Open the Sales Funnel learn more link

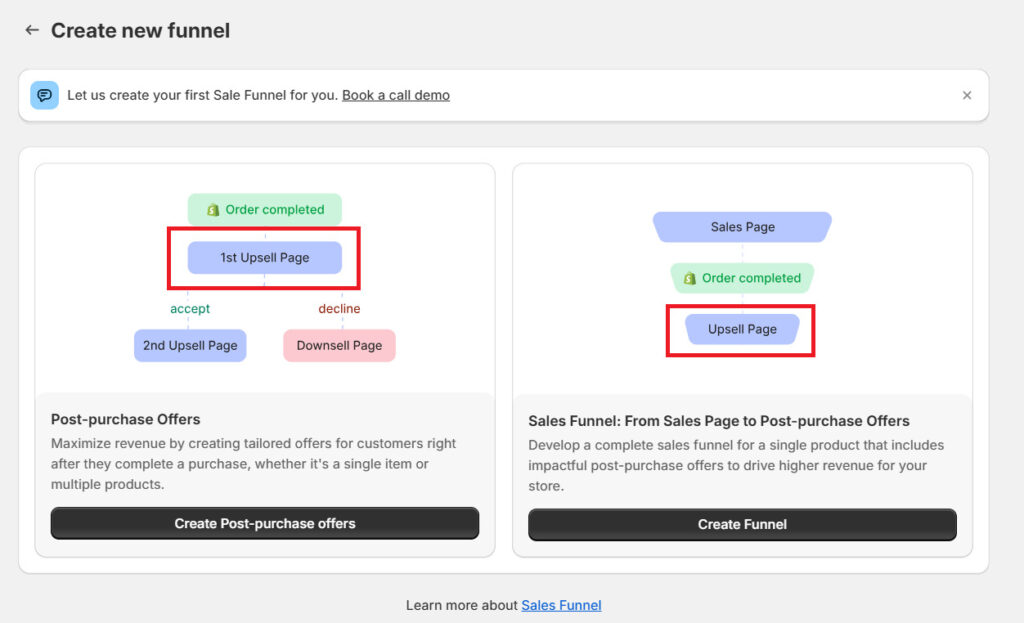tap(561, 604)
